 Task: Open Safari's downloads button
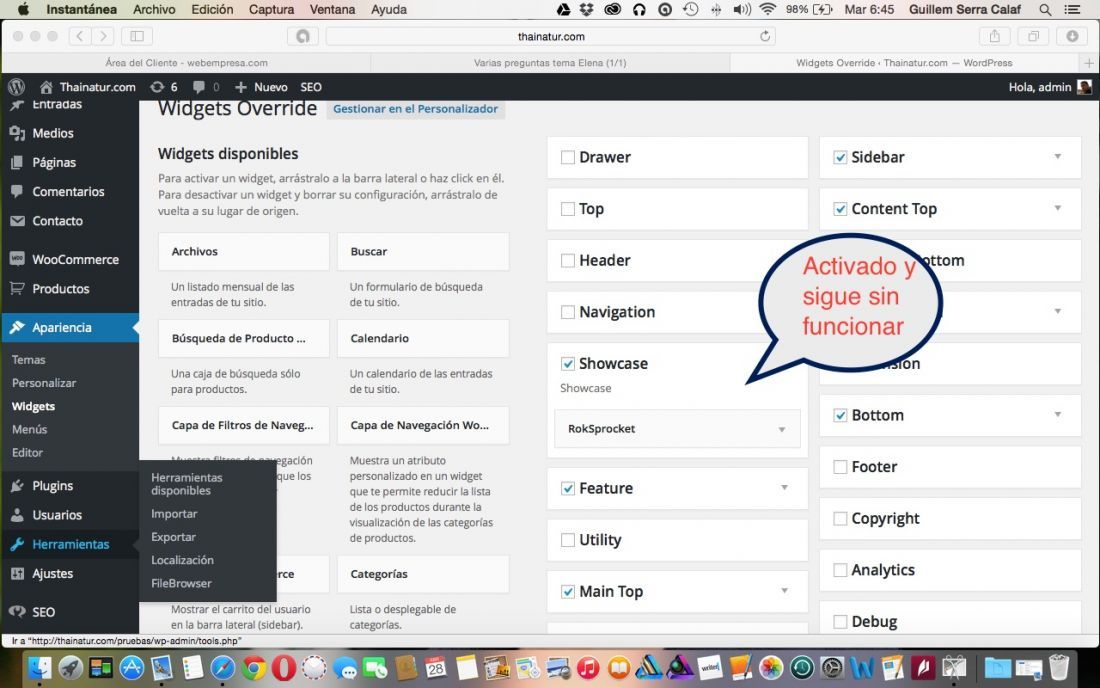tap(1072, 36)
